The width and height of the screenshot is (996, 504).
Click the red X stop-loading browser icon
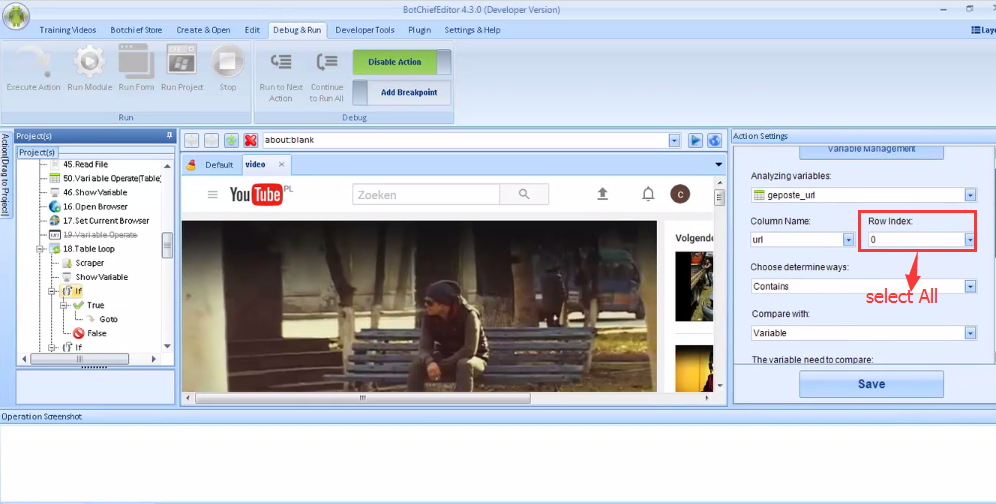pos(250,140)
